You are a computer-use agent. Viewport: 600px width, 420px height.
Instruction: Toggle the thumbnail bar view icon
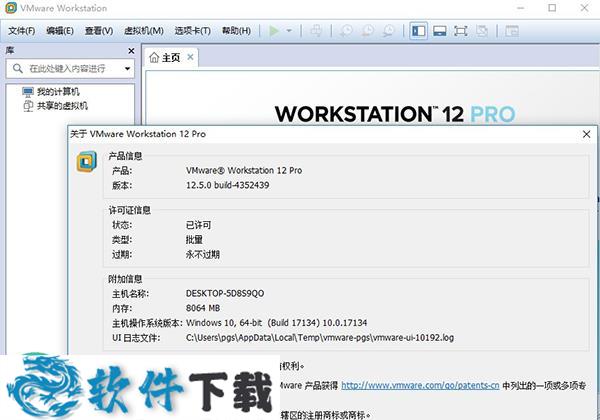tap(440, 31)
